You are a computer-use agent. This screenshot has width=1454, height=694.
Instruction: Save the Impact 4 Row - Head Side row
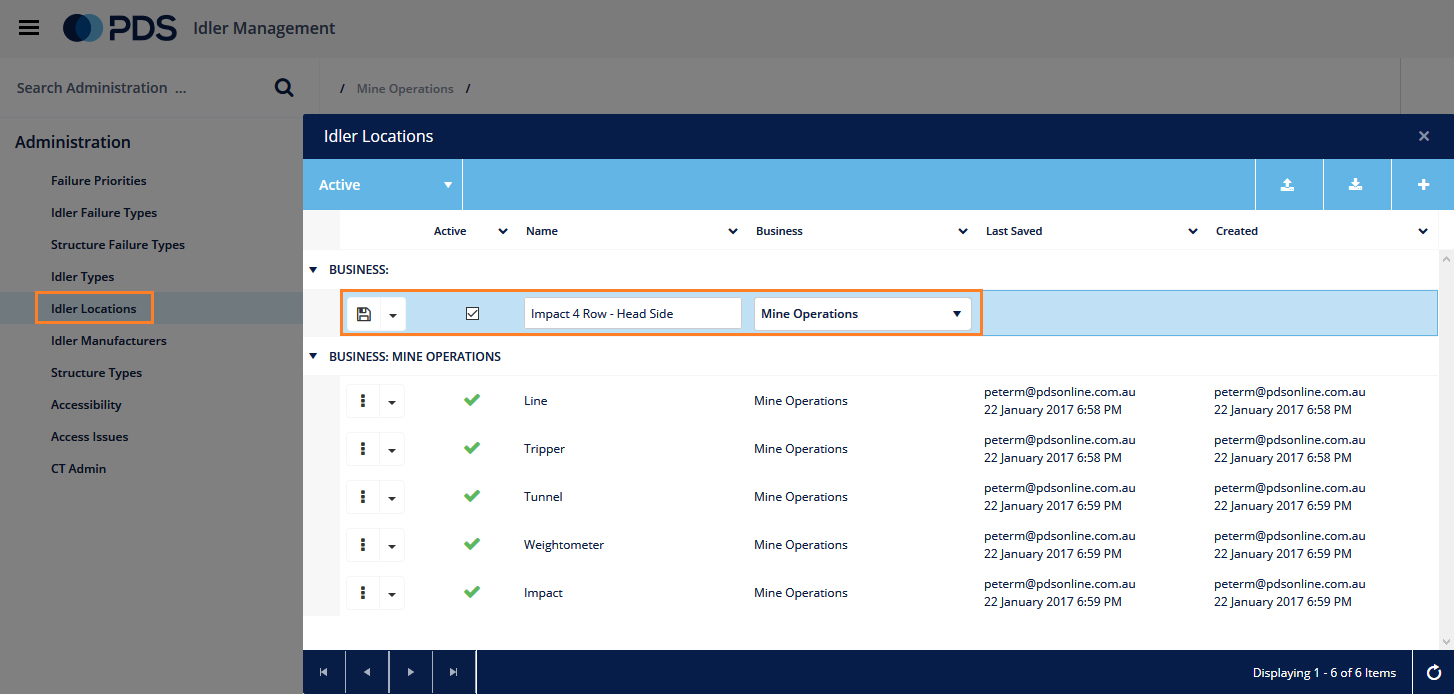point(364,314)
